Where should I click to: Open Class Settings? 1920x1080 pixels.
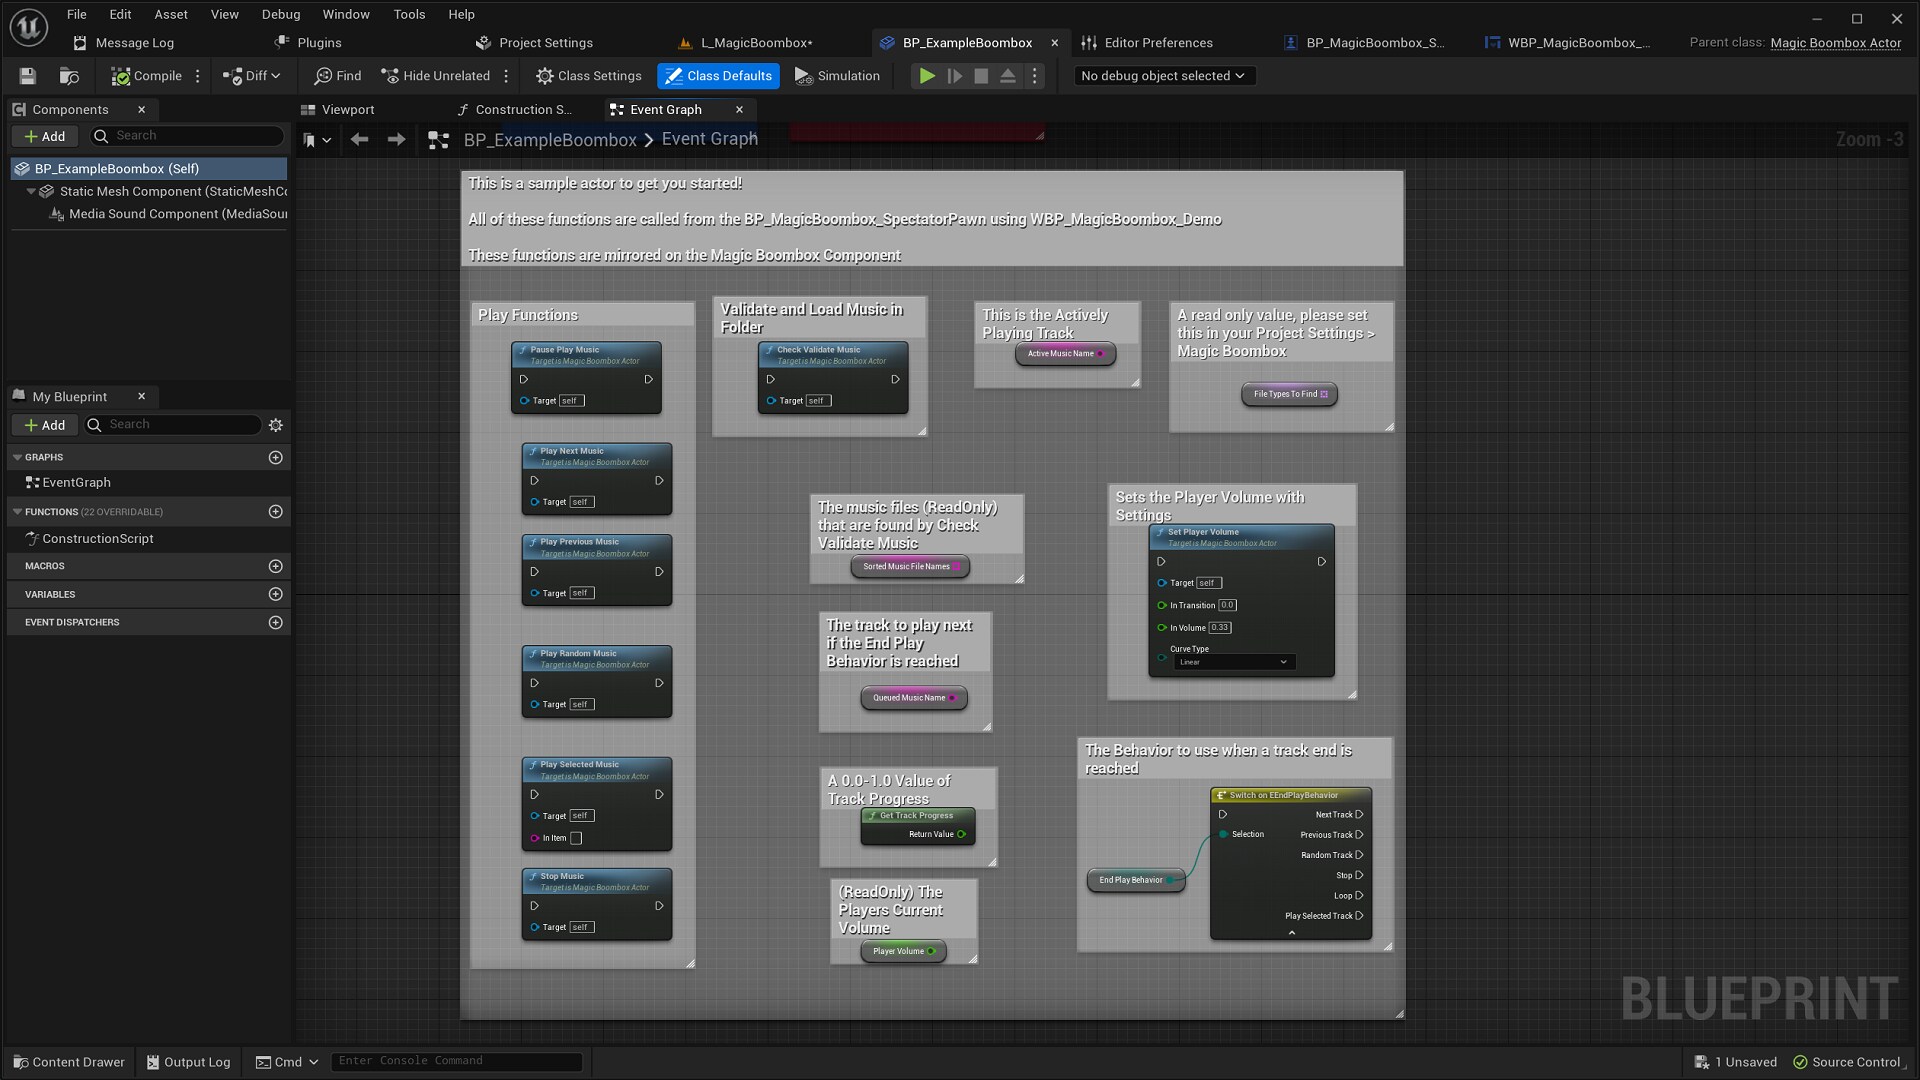tap(588, 75)
